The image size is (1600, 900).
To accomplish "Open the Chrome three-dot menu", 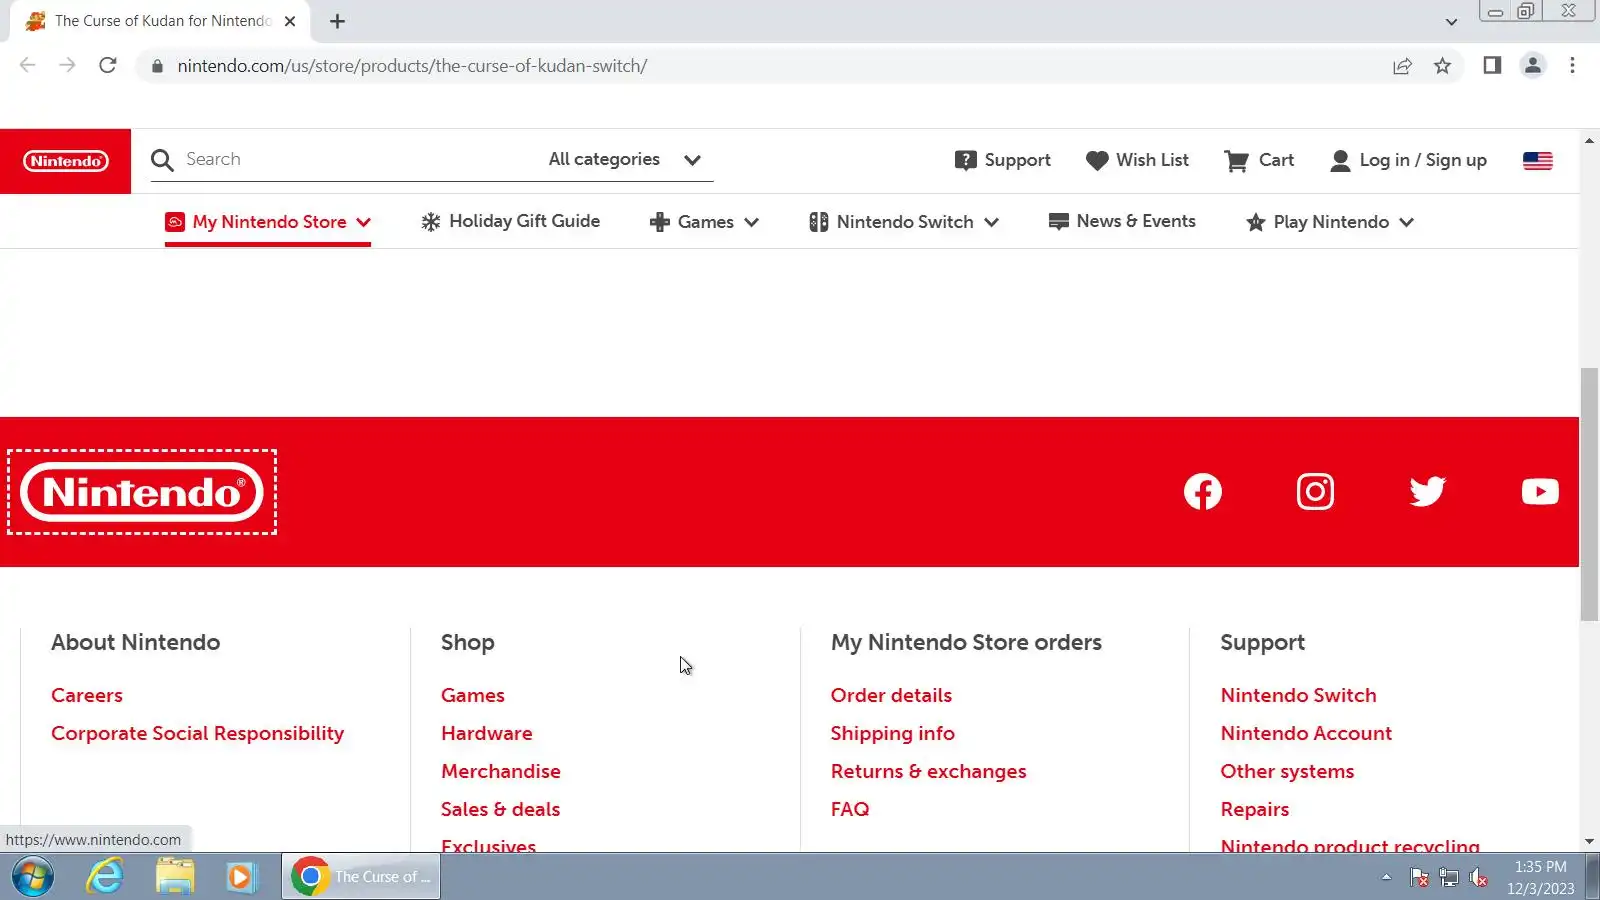I will coord(1572,66).
